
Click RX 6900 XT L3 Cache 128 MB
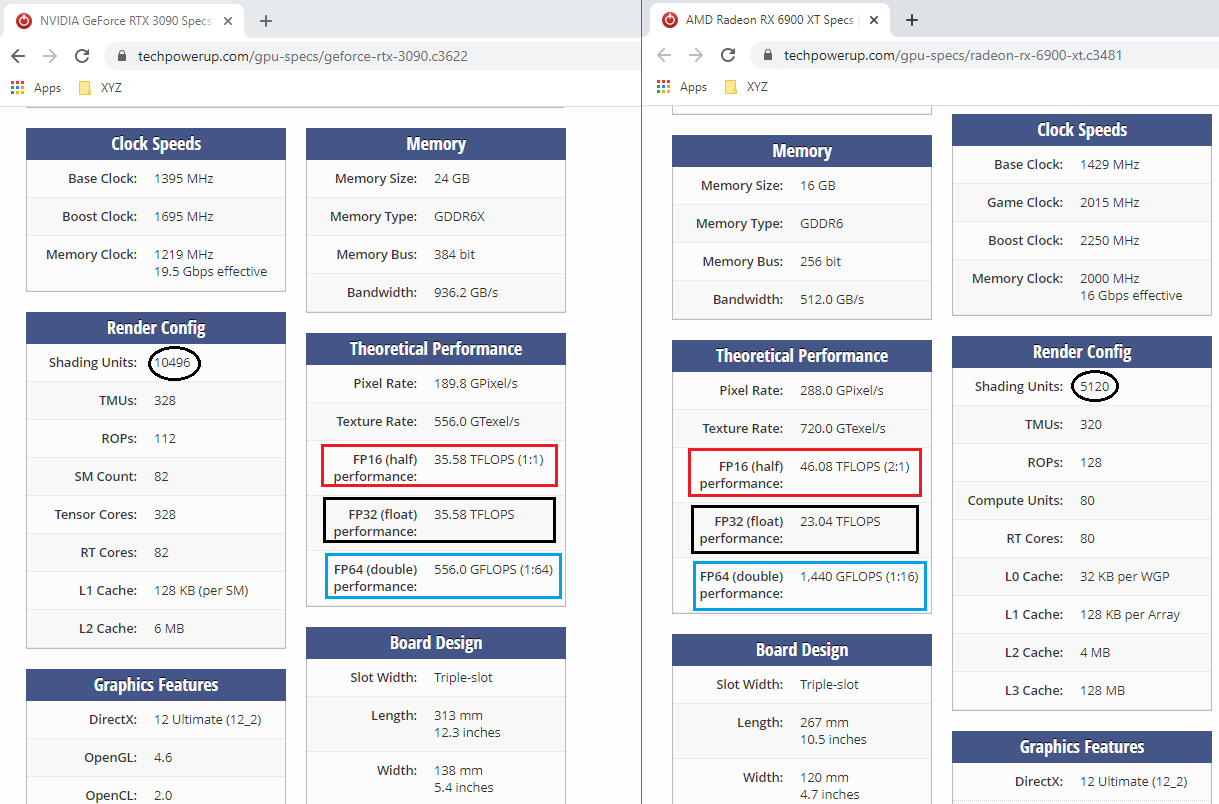1103,690
